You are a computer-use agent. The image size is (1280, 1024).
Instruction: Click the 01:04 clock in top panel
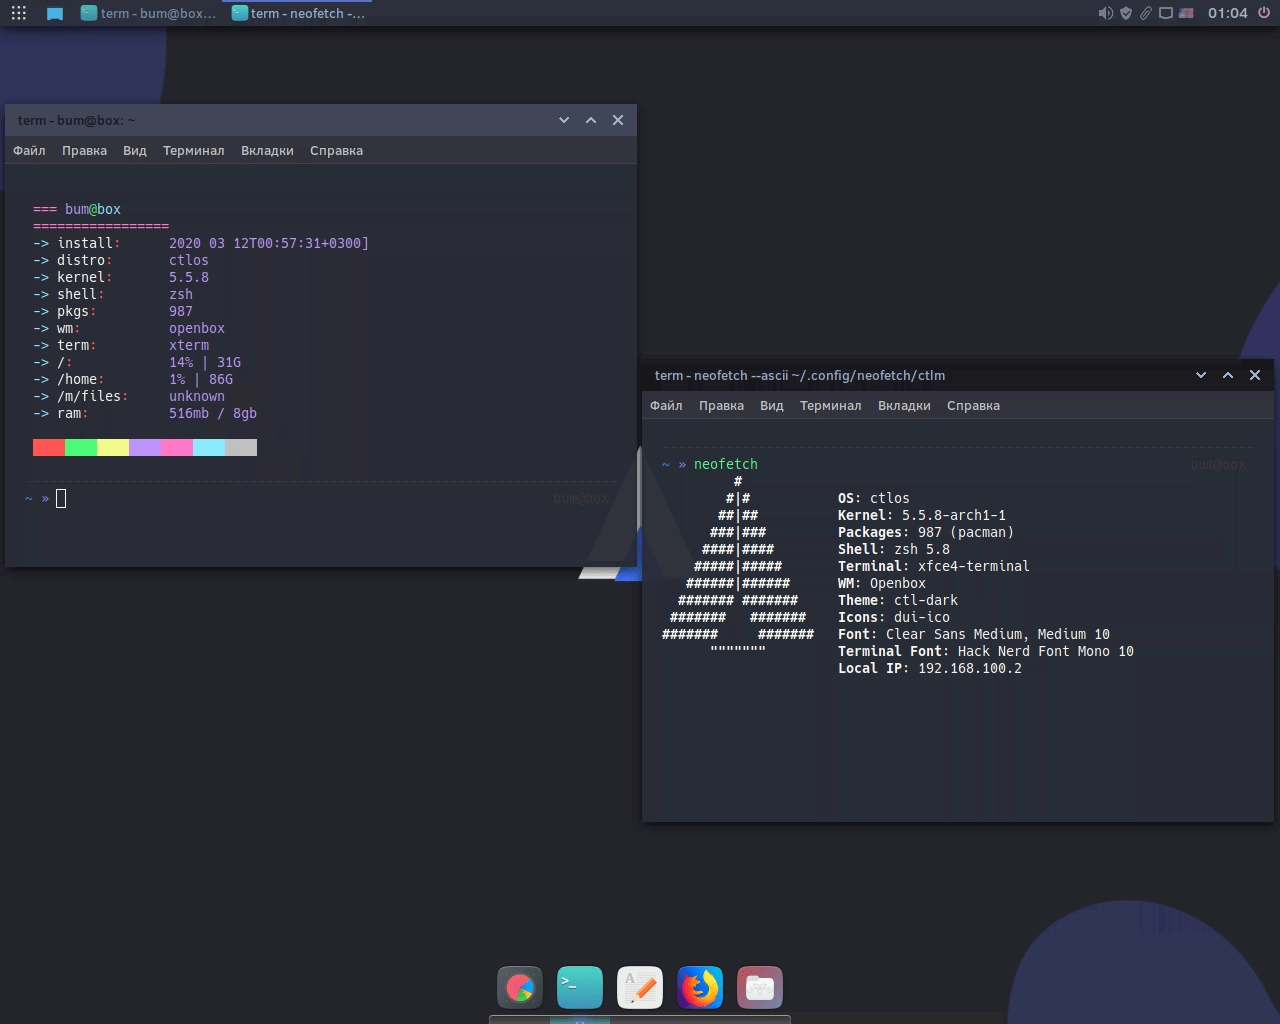coord(1227,13)
